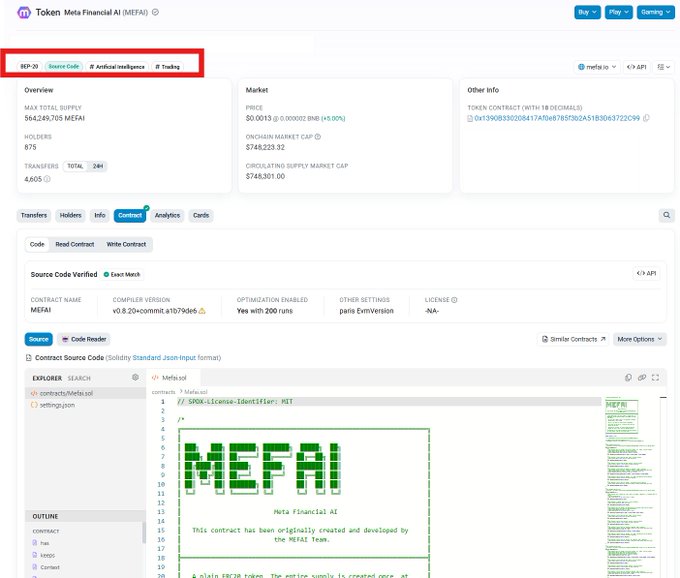Image resolution: width=680 pixels, height=578 pixels.
Task: Click the purple site logo icon
Action: [x=24, y=13]
